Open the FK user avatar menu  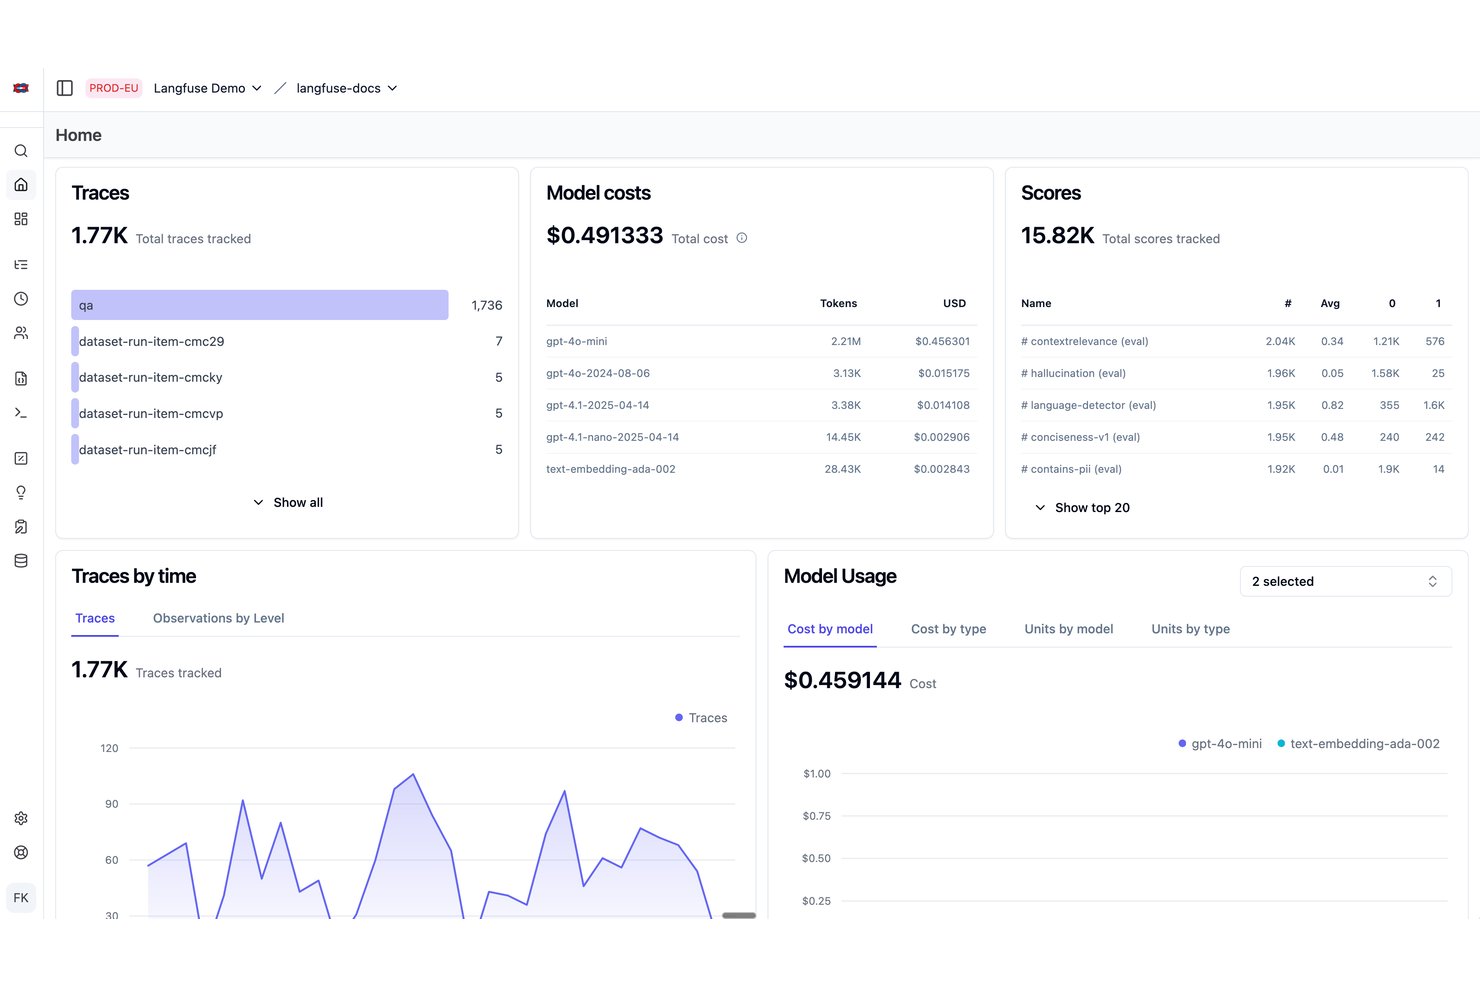coord(21,898)
